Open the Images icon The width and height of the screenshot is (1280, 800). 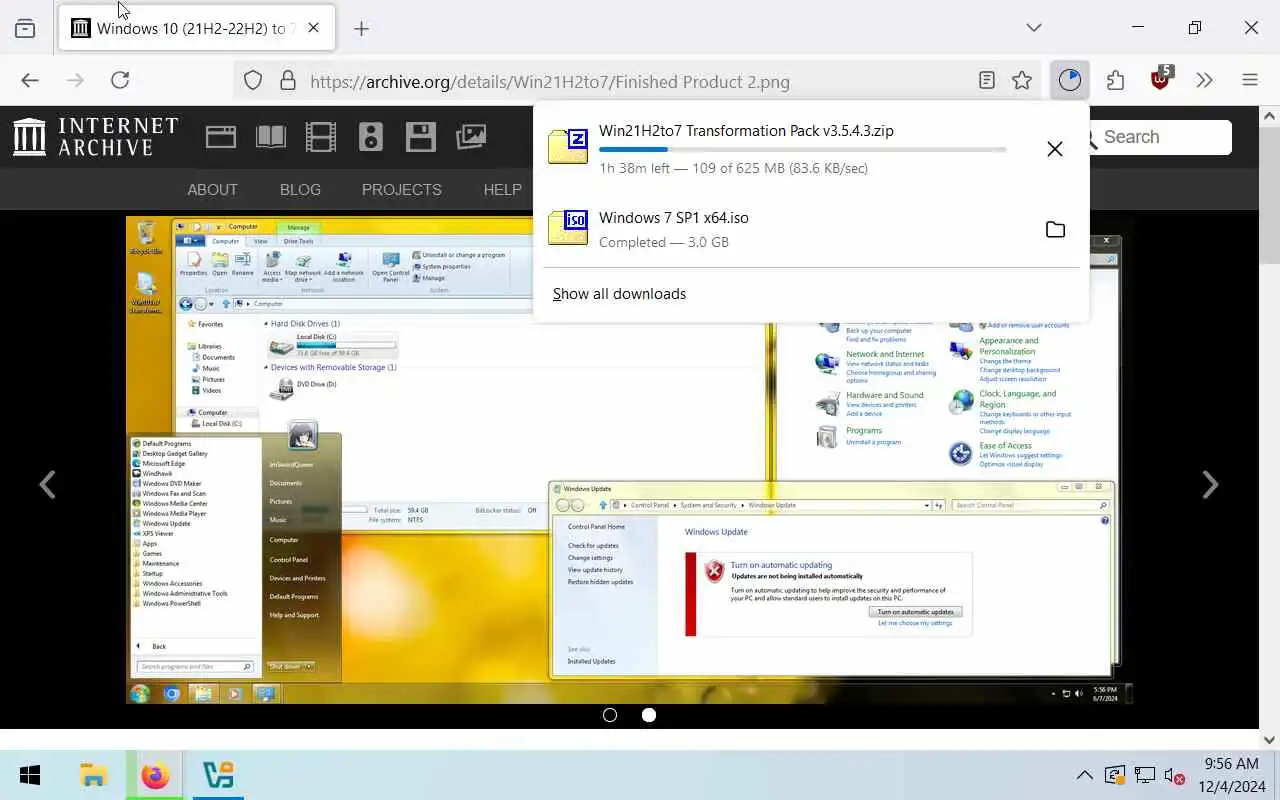471,137
